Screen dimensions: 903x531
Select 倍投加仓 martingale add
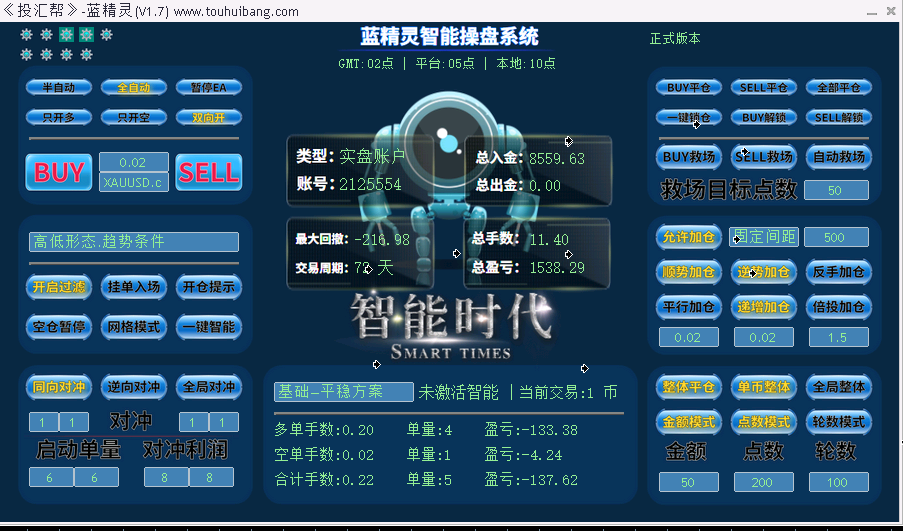coord(838,307)
